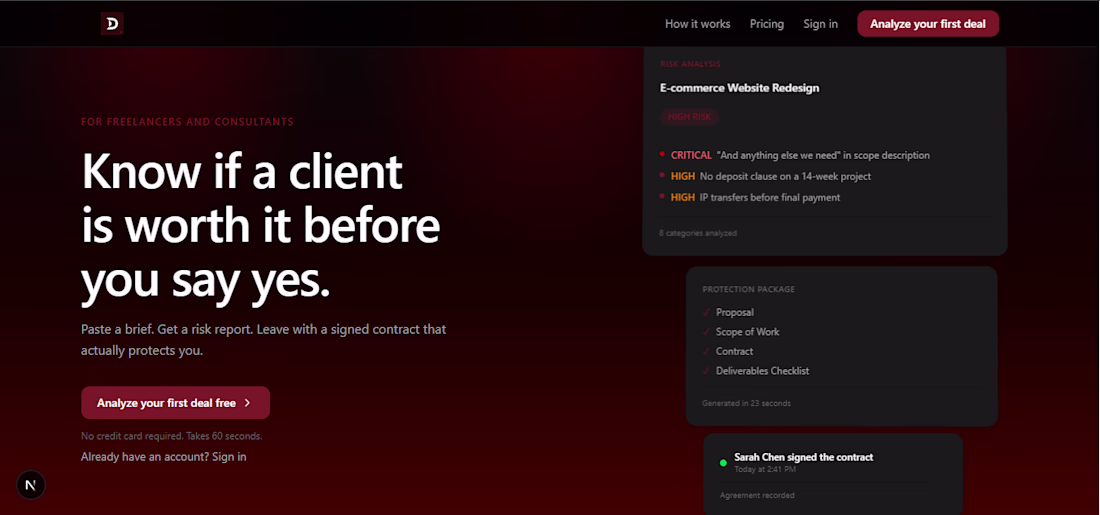This screenshot has width=1100, height=515.
Task: Click the arrow in Analyze your first deal free
Action: pos(247,403)
